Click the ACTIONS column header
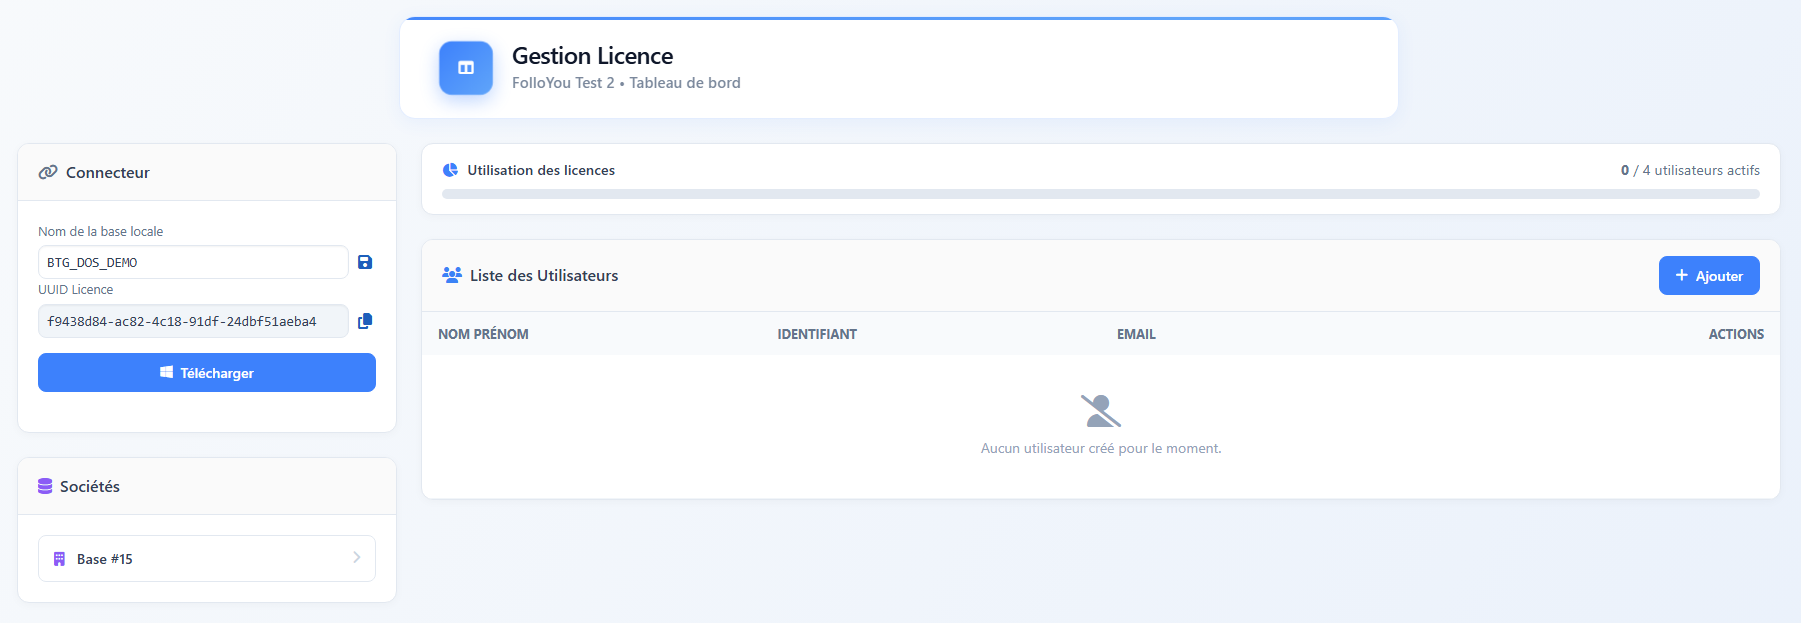 point(1735,334)
